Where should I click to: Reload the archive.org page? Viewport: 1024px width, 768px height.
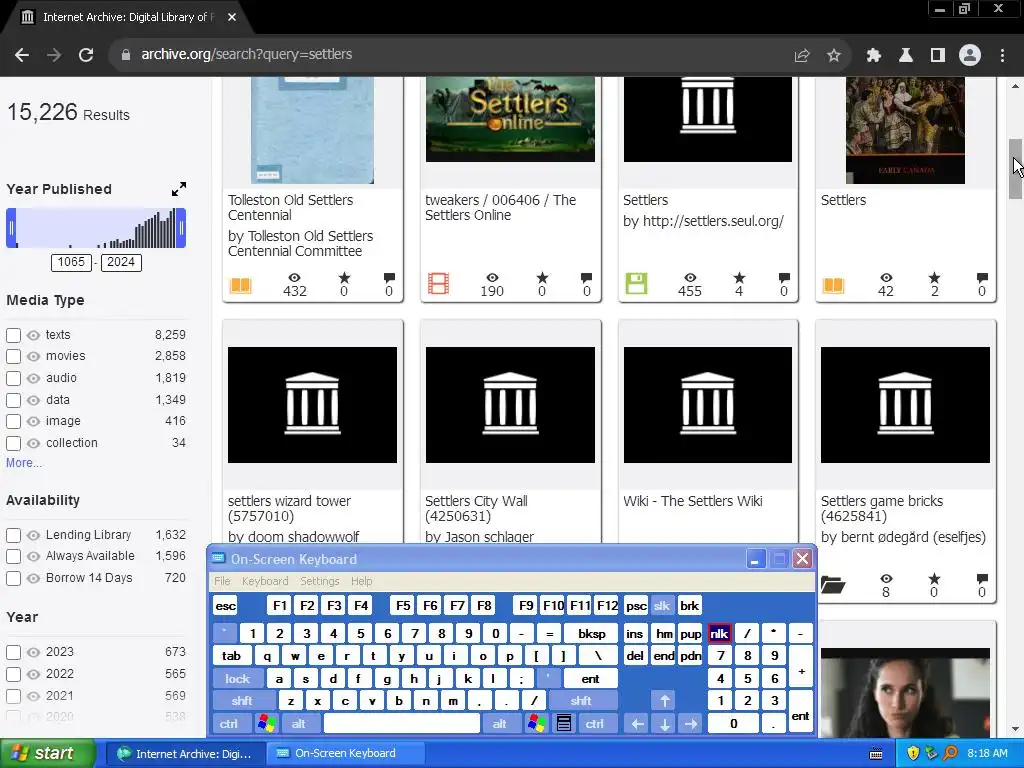click(86, 55)
